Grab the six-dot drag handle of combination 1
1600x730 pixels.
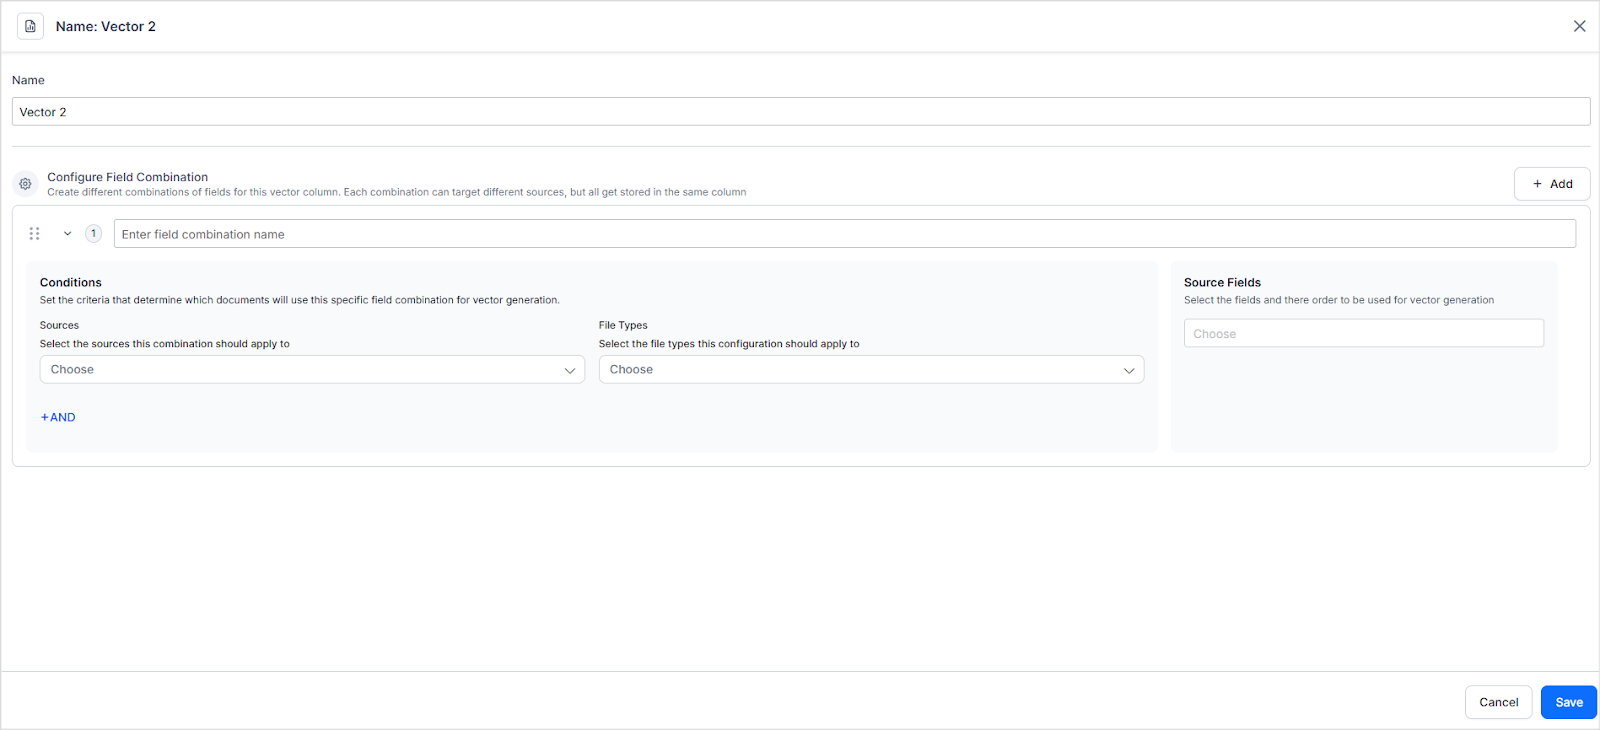pos(34,234)
